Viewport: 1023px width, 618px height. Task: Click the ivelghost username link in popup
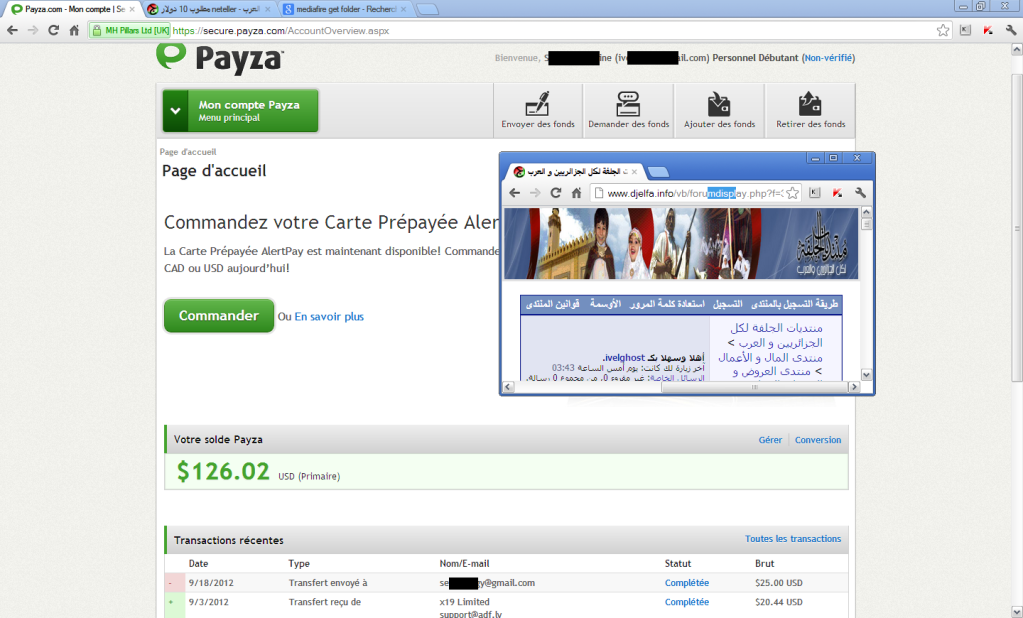point(623,358)
